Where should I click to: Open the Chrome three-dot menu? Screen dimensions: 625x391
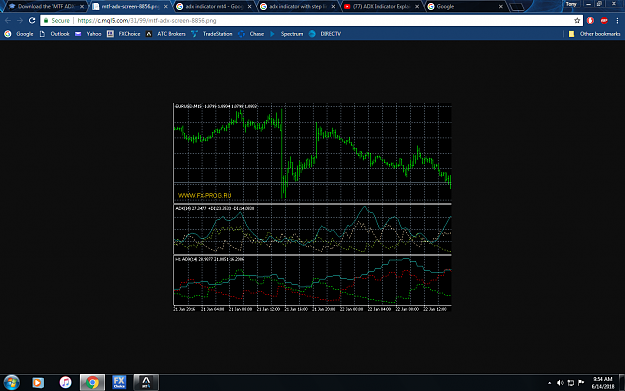click(617, 20)
